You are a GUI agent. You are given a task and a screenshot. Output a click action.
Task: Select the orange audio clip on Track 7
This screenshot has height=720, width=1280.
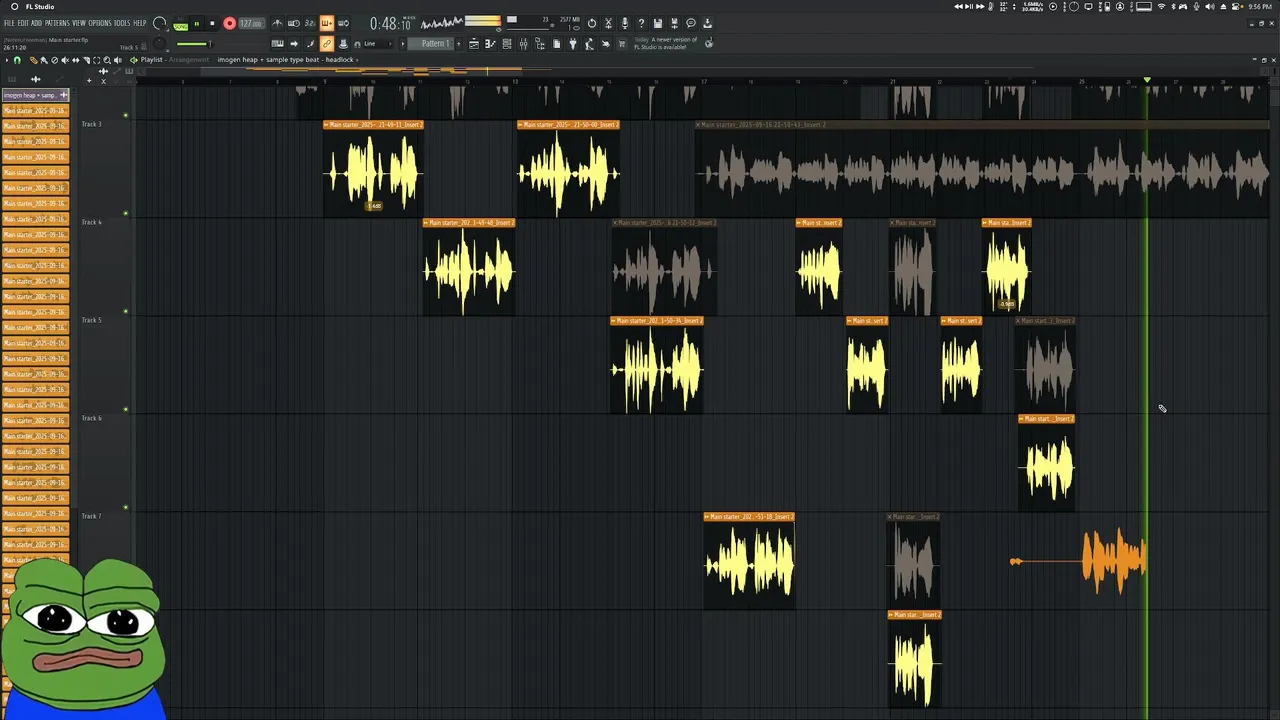(1080, 561)
